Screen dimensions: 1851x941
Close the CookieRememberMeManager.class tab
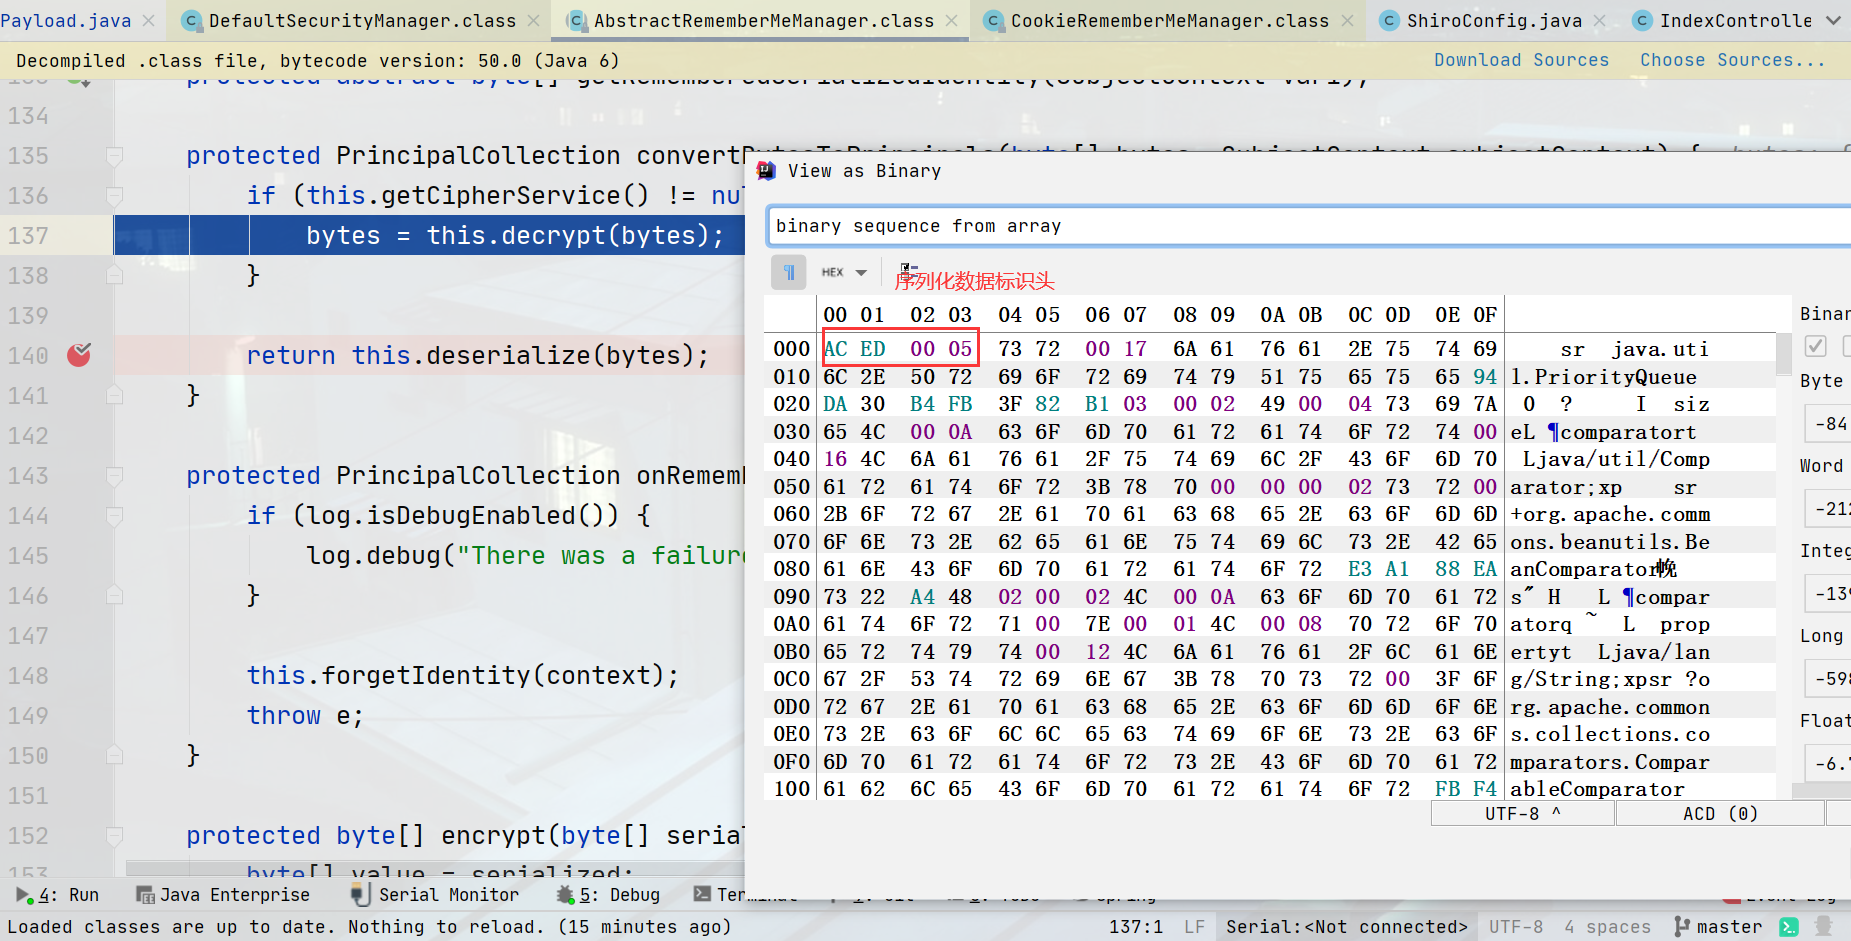(x=1347, y=20)
